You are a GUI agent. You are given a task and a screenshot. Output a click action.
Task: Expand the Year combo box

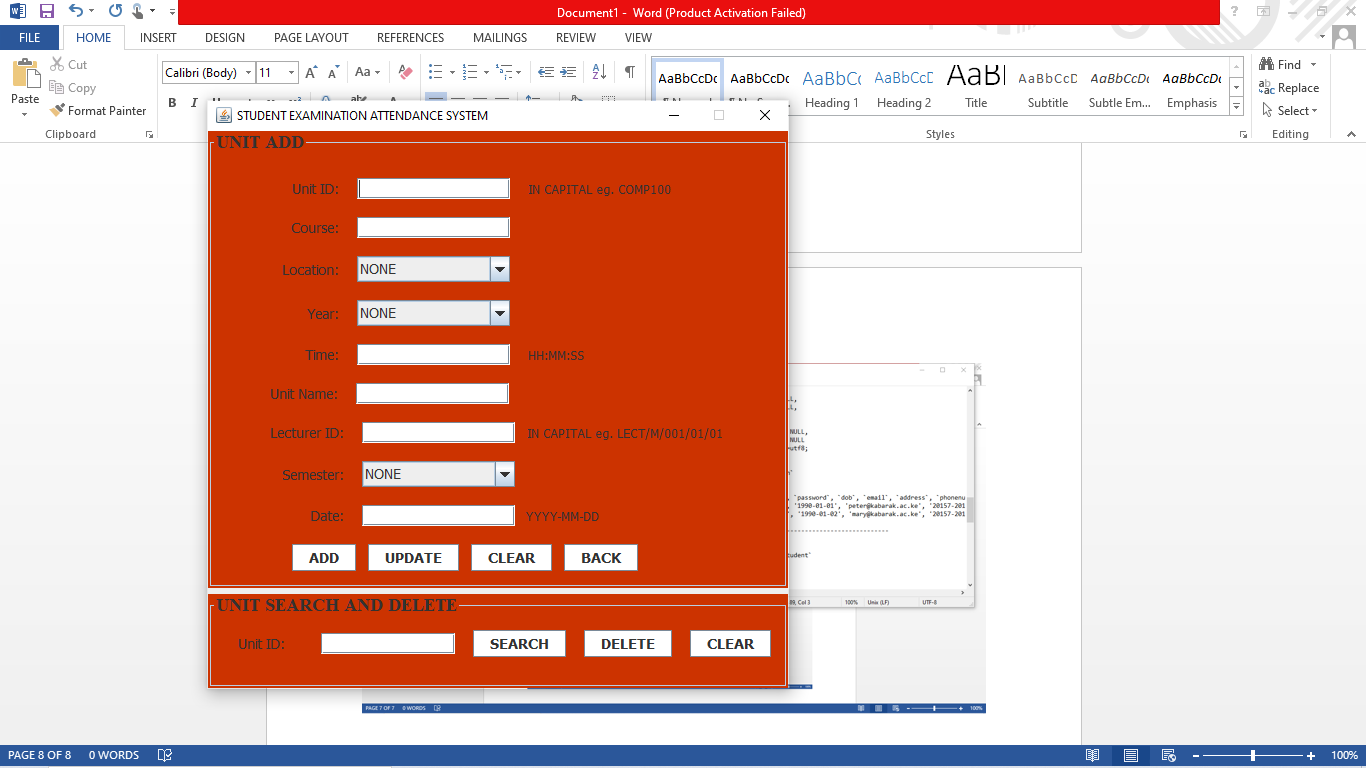click(500, 312)
